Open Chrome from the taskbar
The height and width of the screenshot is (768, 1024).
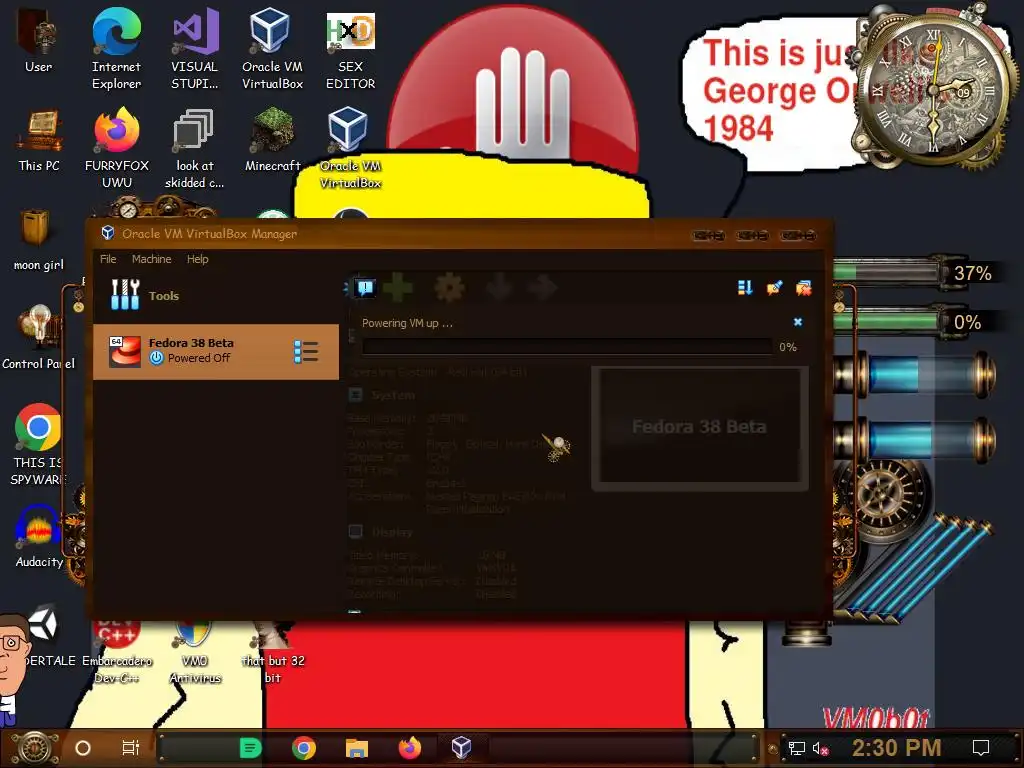tap(304, 748)
